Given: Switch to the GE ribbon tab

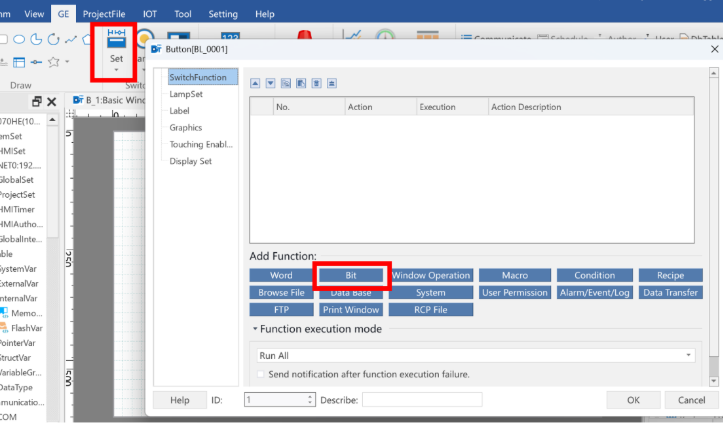Looking at the screenshot, I should (64, 14).
